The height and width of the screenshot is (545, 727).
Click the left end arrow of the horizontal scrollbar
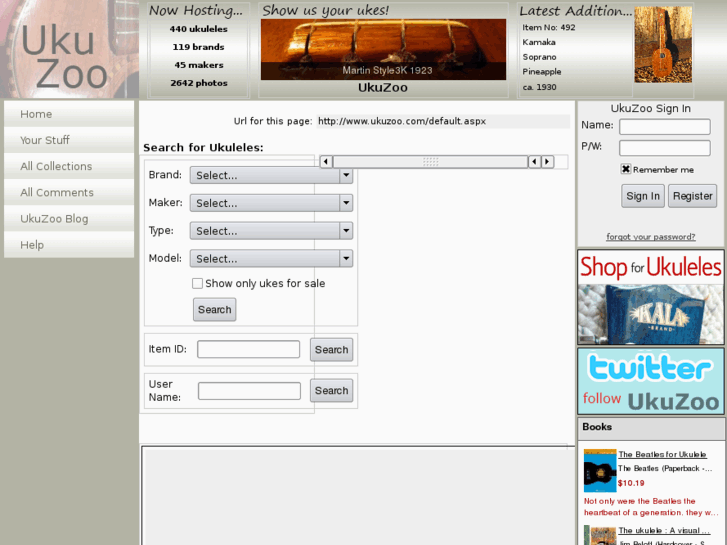tap(326, 161)
